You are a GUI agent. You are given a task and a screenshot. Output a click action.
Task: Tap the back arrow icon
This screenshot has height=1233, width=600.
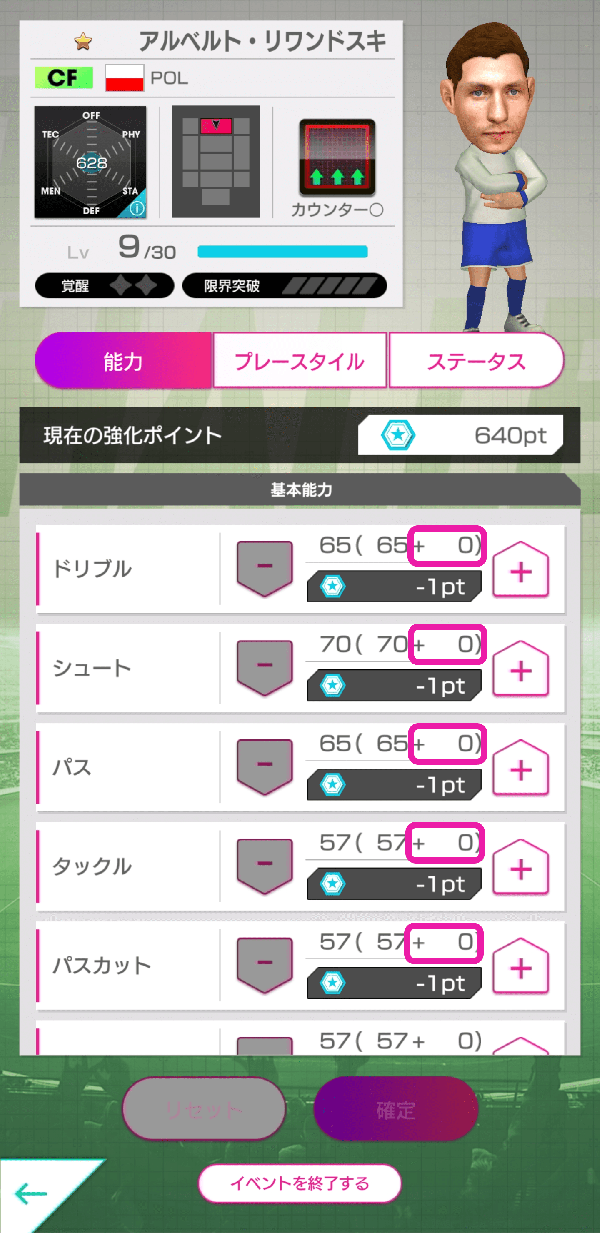(x=33, y=1192)
